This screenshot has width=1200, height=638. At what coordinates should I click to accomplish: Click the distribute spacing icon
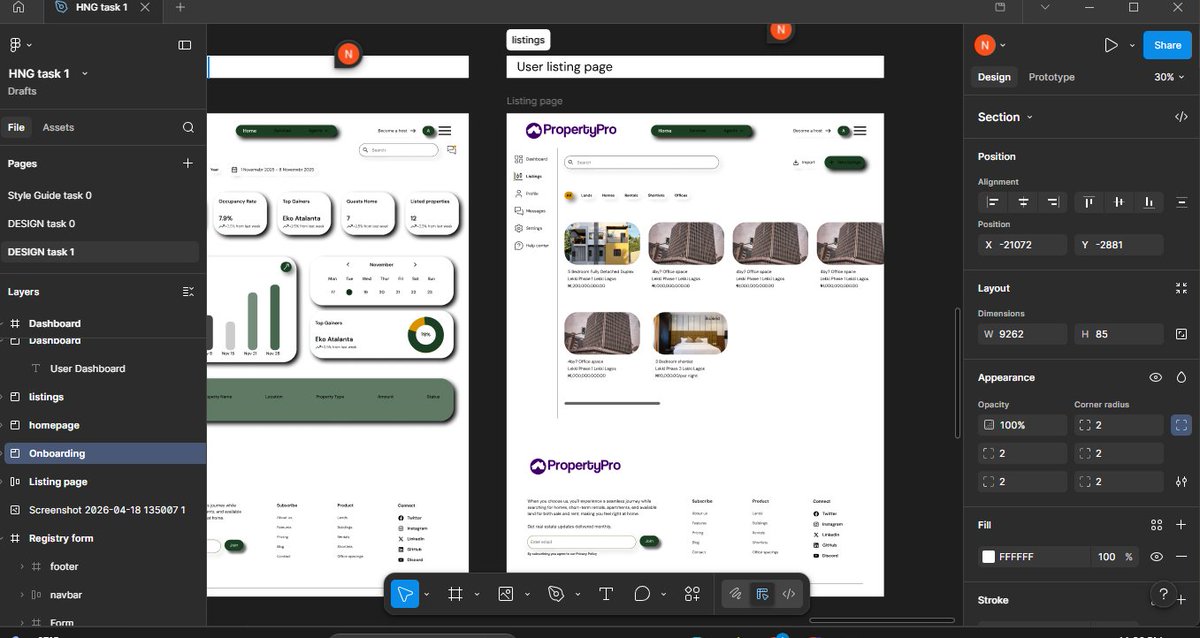(x=1182, y=202)
